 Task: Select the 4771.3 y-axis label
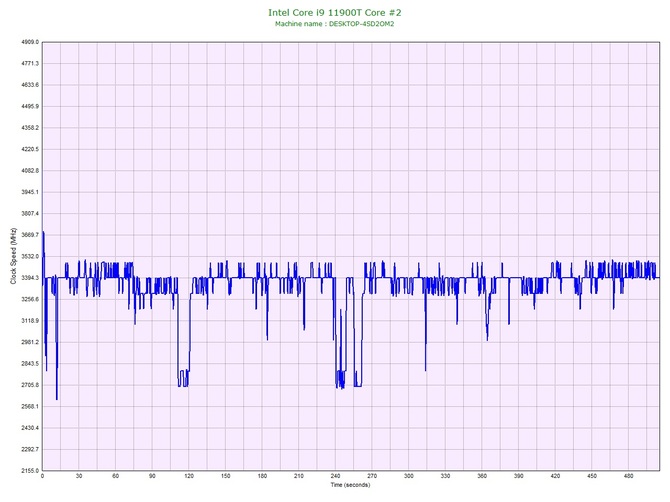pos(30,64)
